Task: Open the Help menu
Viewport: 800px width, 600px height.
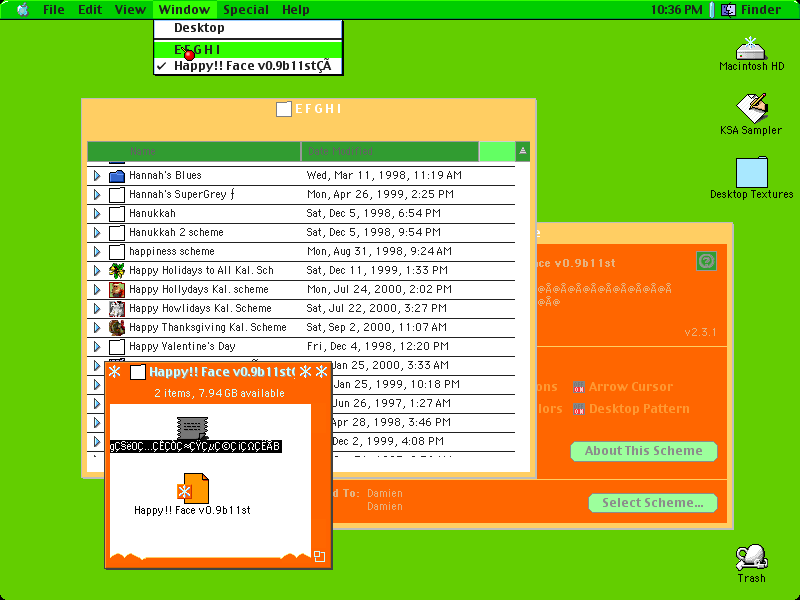Action: coord(295,10)
